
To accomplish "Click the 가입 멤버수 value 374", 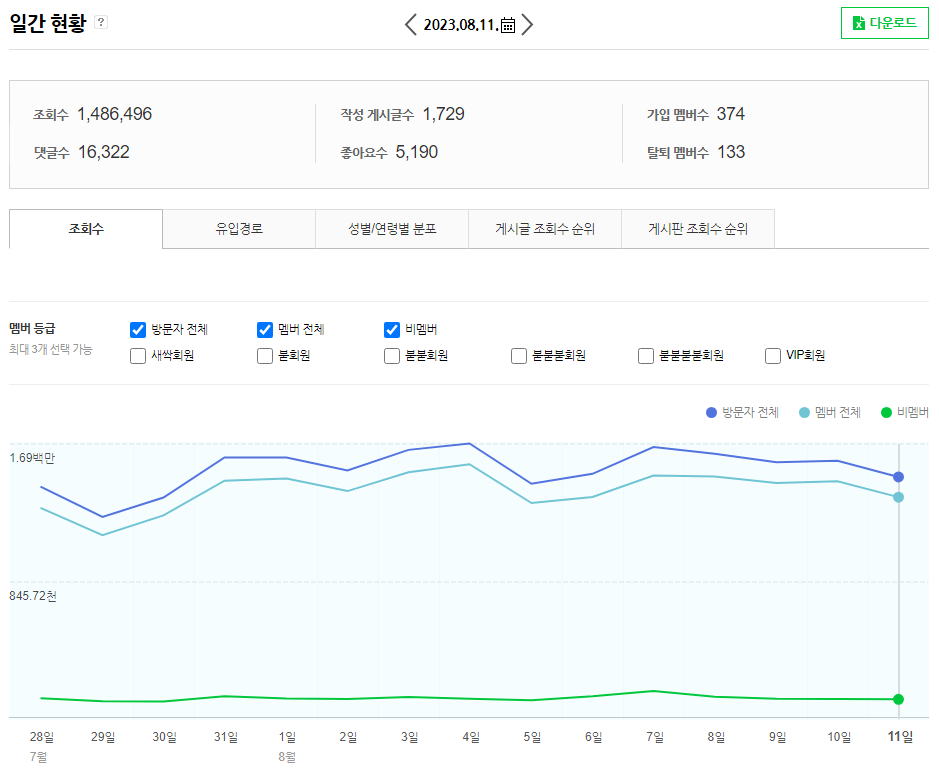I will click(x=731, y=114).
